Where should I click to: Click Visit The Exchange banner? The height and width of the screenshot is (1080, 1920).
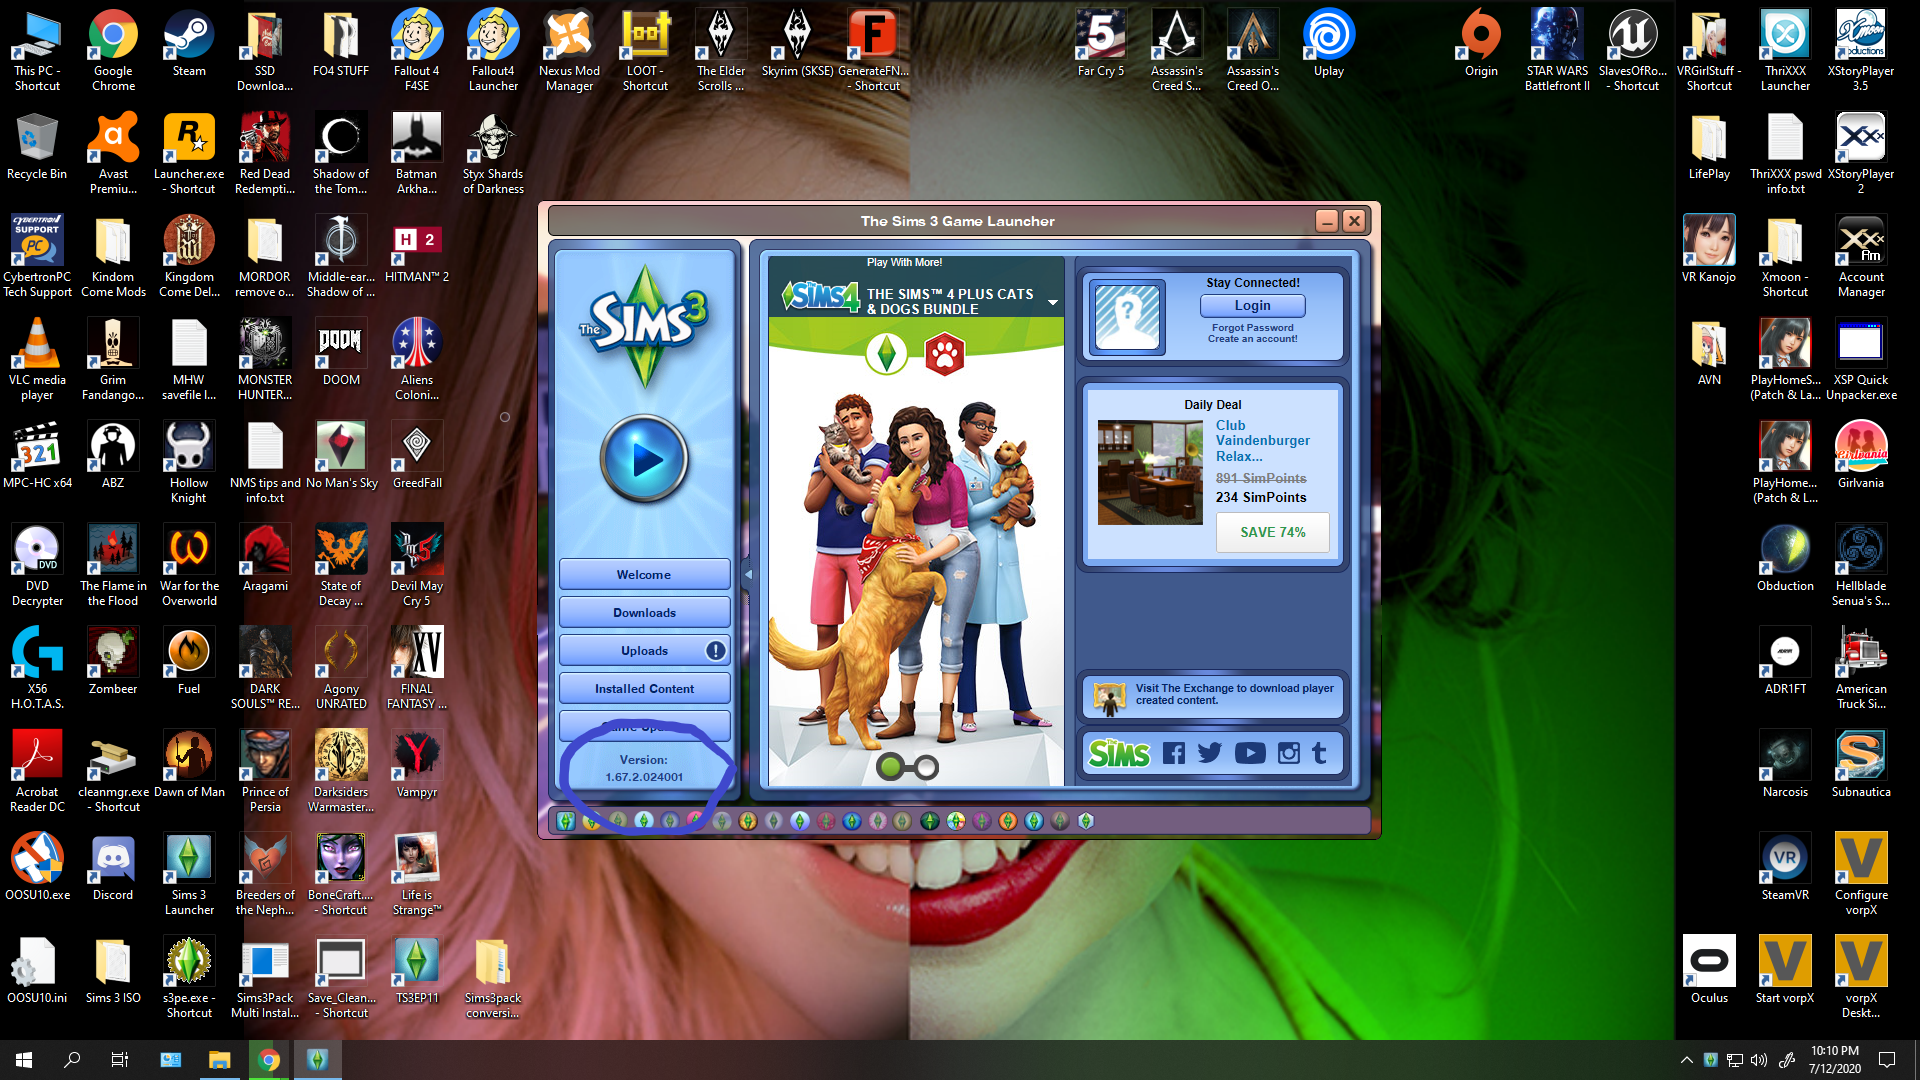tap(1212, 695)
